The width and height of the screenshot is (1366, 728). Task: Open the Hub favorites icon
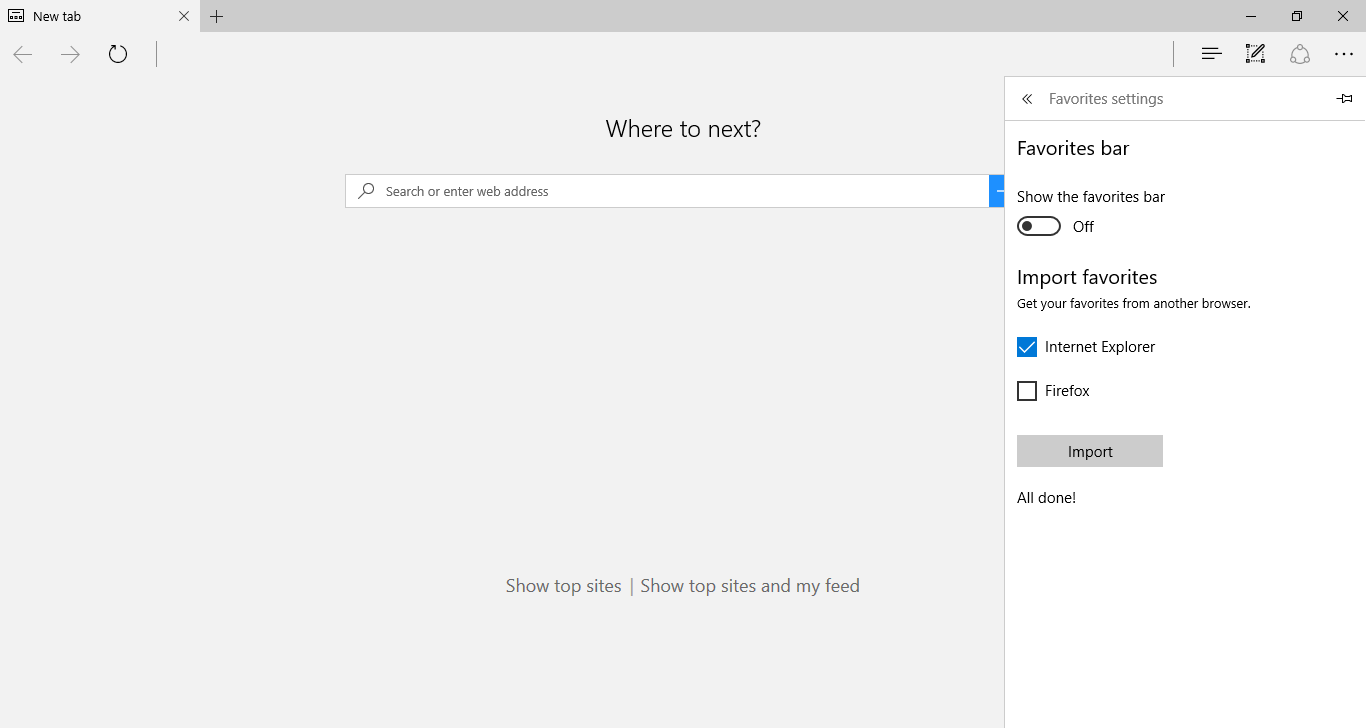(1211, 54)
